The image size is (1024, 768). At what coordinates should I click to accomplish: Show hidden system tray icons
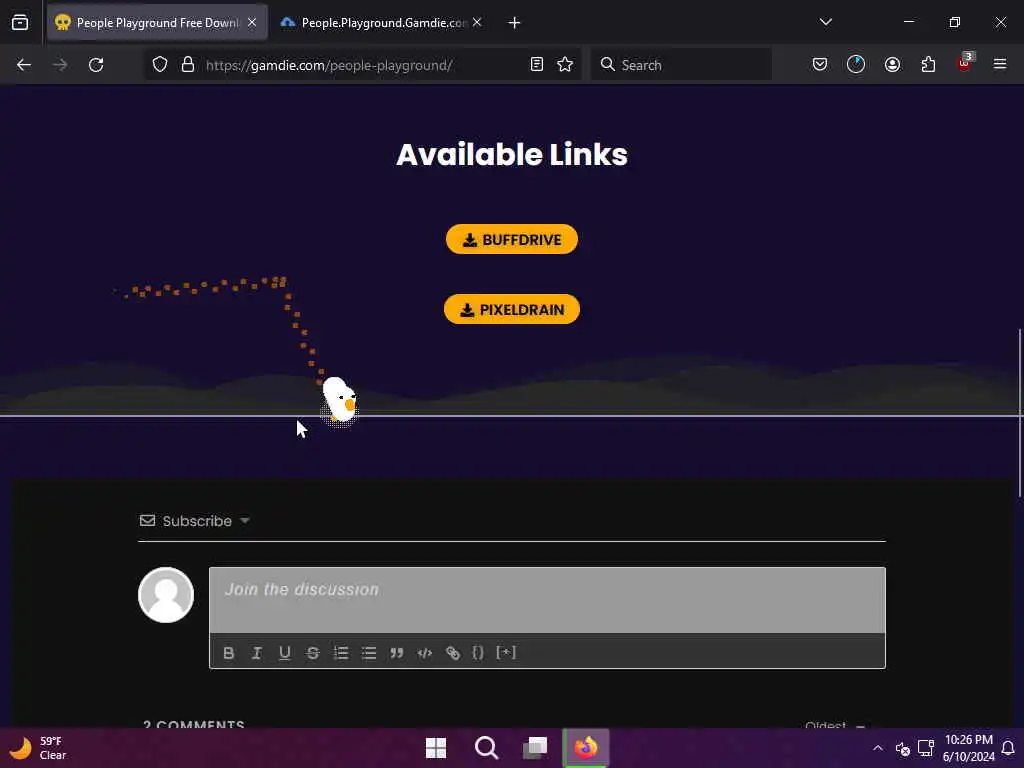(878, 748)
